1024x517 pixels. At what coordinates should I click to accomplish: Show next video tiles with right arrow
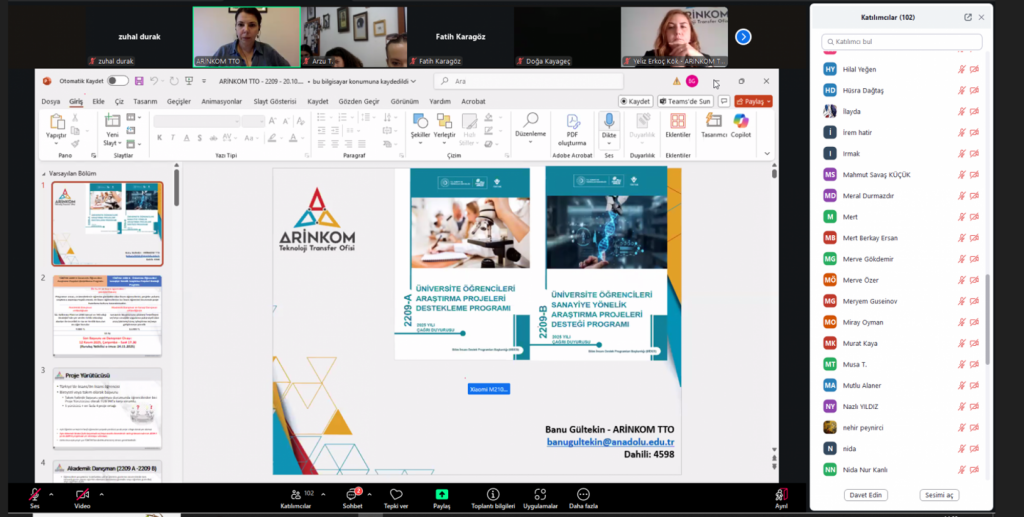pos(743,37)
